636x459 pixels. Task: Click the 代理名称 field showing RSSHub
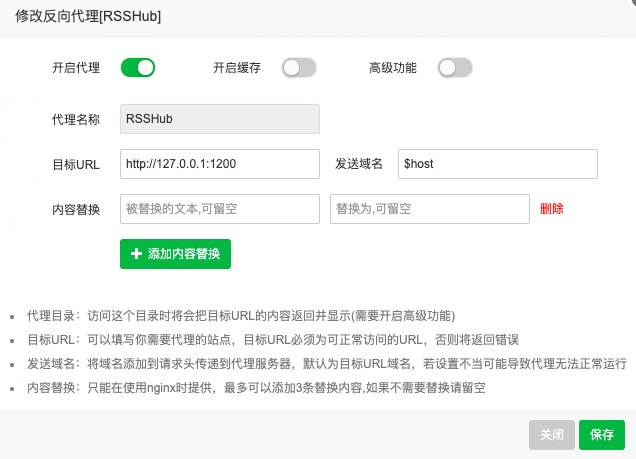pyautogui.click(x=219, y=119)
